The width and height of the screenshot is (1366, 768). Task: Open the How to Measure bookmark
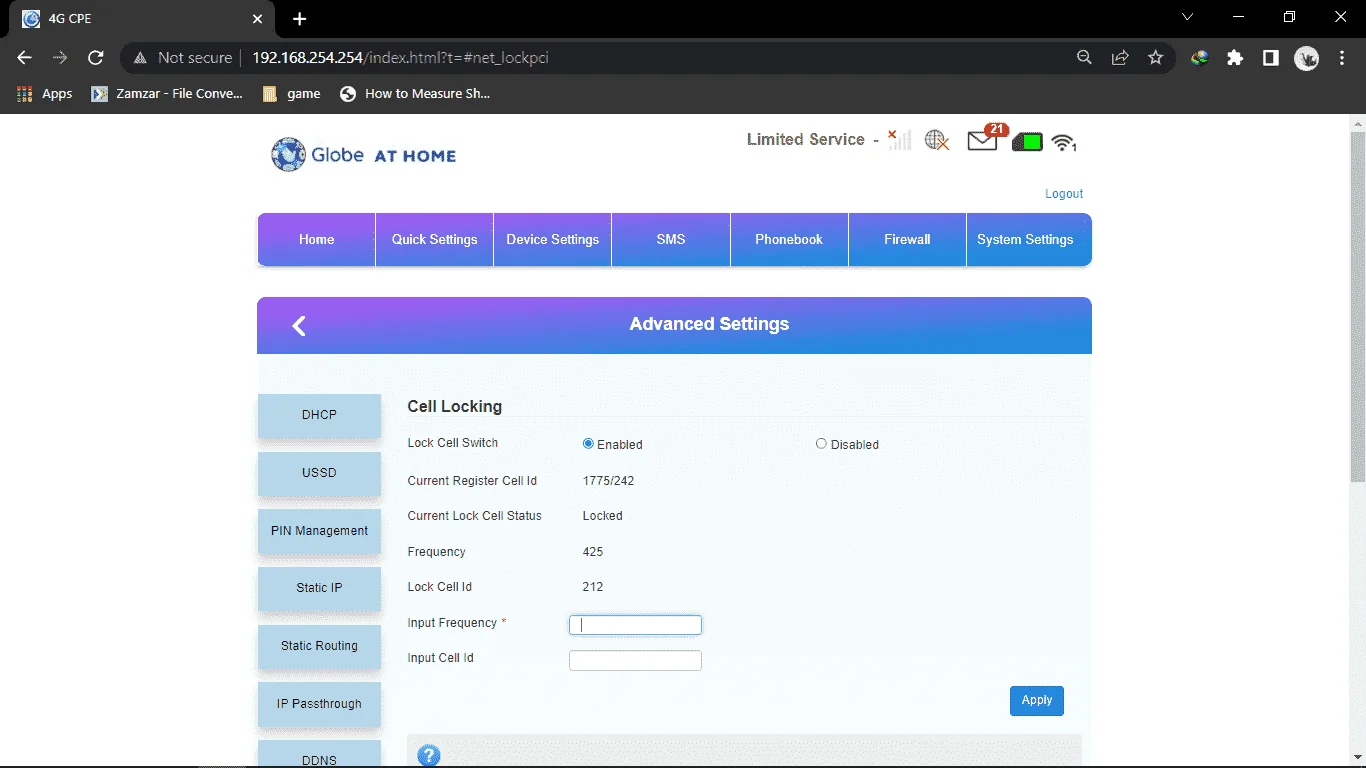[415, 94]
